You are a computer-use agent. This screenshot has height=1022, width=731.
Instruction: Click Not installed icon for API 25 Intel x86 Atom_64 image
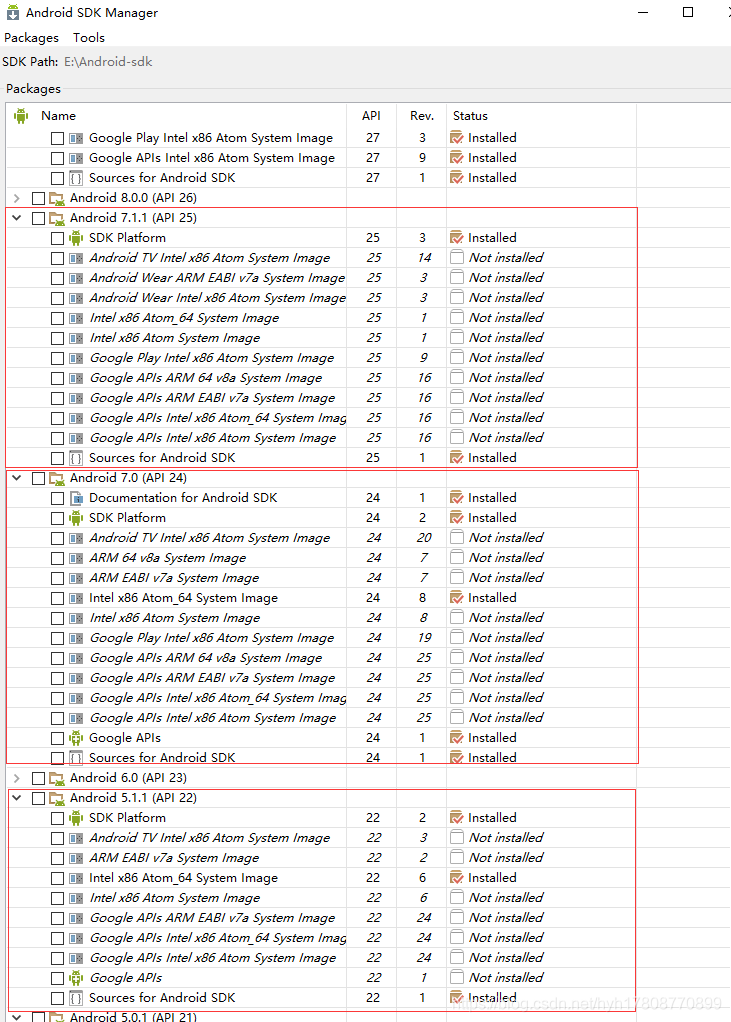click(x=457, y=317)
